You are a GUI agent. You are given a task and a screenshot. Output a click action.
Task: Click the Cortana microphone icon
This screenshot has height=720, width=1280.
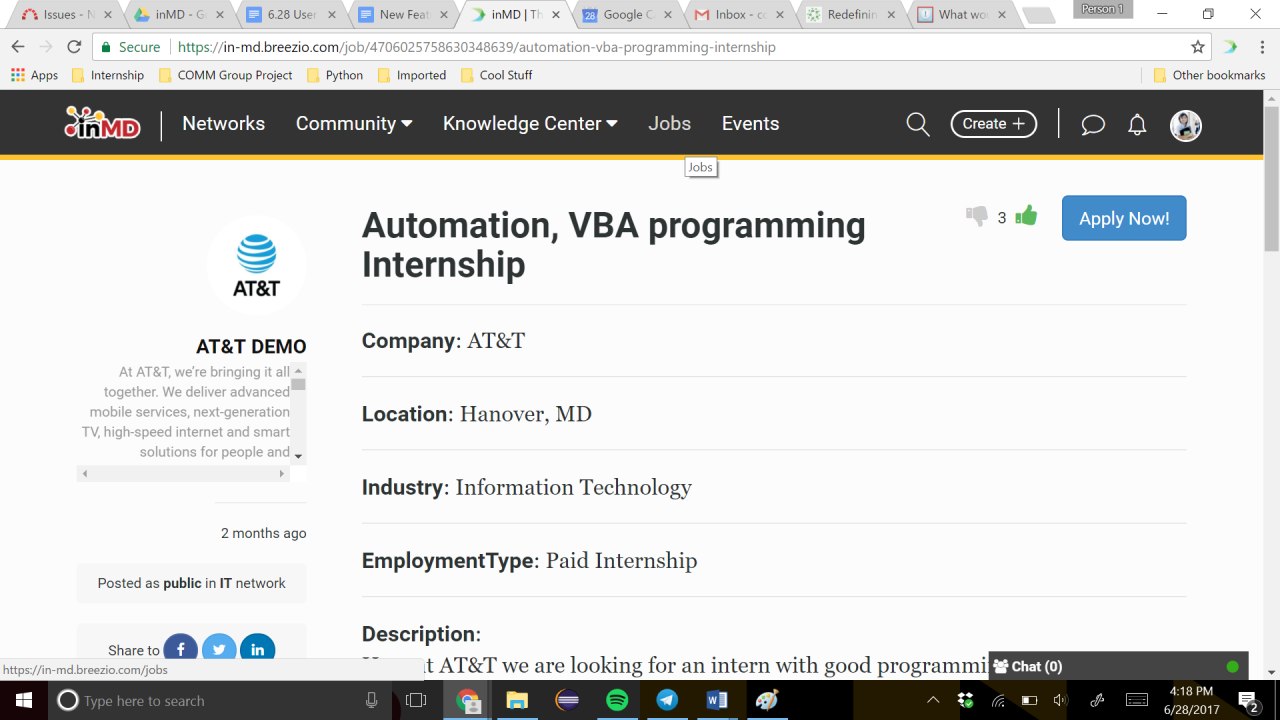pyautogui.click(x=372, y=700)
